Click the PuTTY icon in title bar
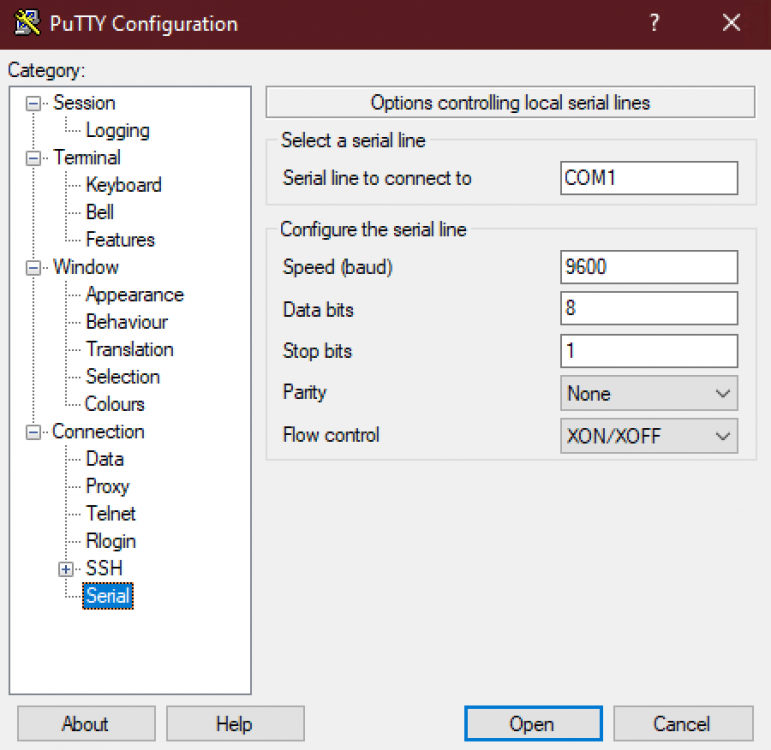 coord(28,23)
